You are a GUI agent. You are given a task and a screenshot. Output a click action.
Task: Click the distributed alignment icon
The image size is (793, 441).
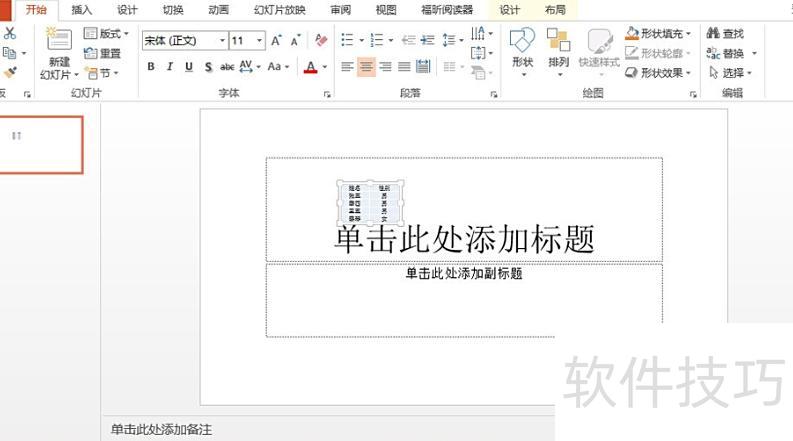[423, 66]
